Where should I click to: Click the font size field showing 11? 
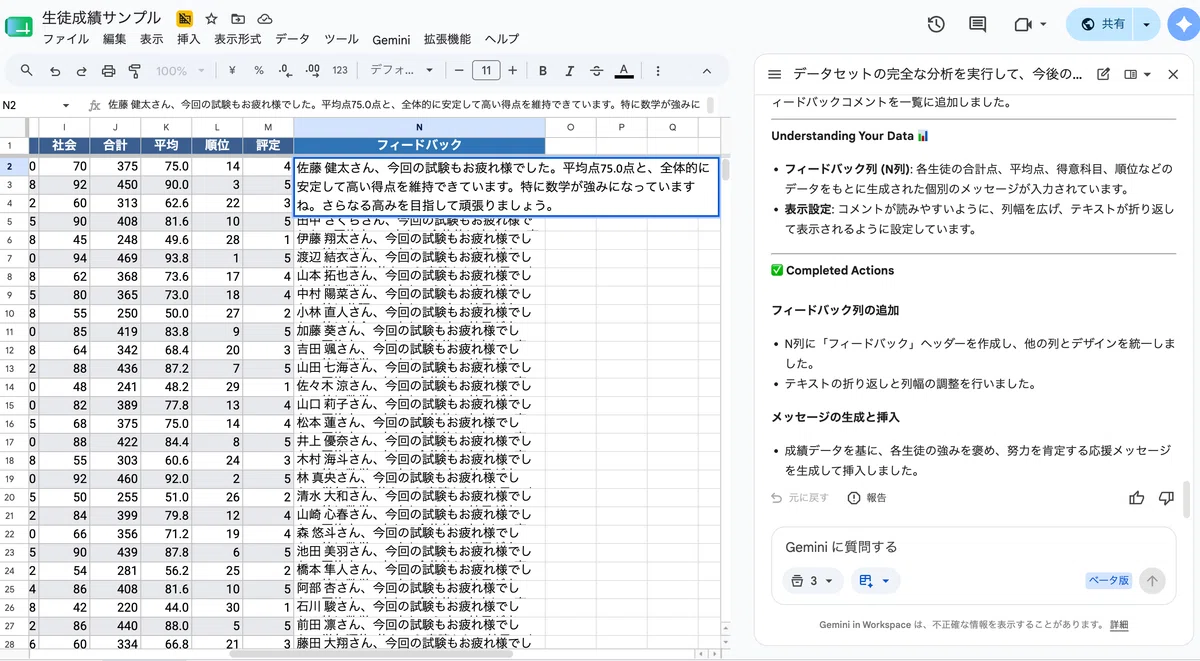click(x=486, y=71)
